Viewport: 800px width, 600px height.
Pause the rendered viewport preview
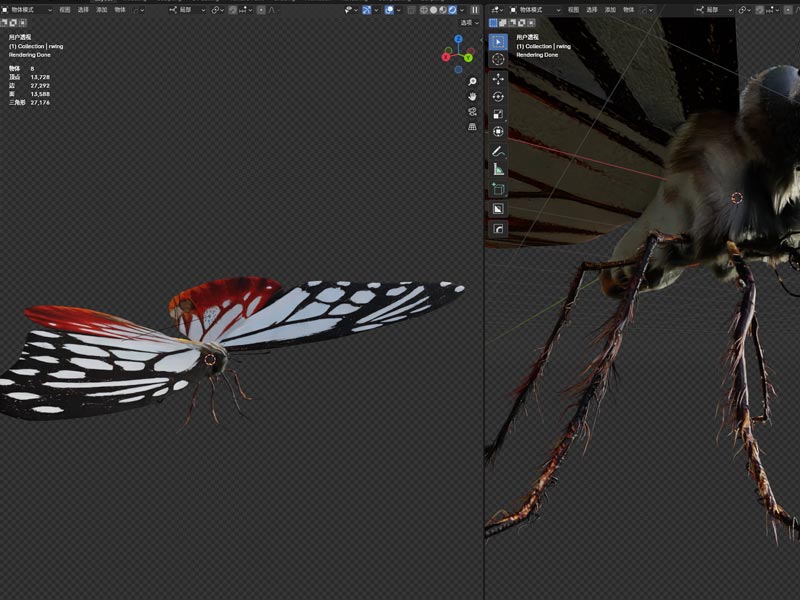coord(474,10)
